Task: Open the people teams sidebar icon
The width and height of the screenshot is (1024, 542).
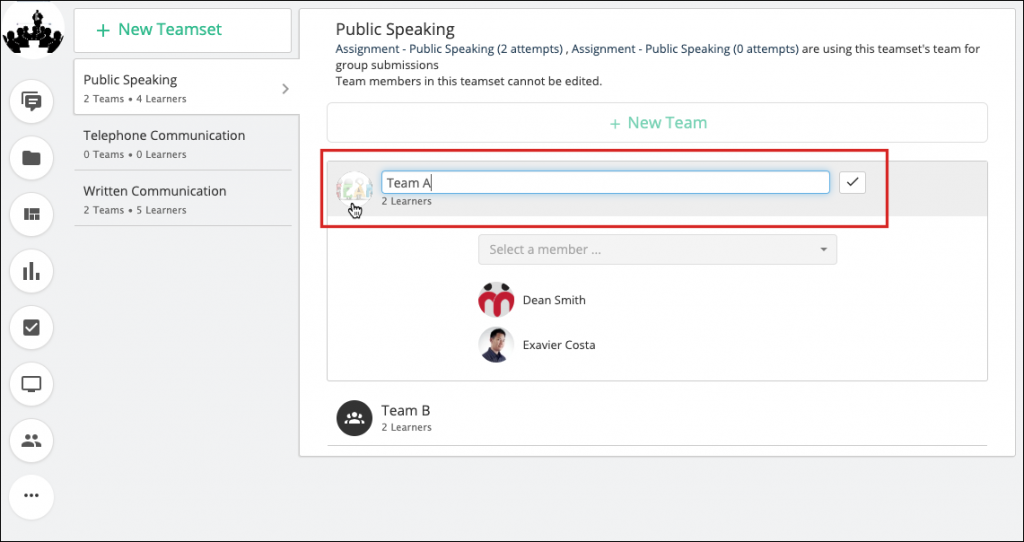Action: pyautogui.click(x=31, y=441)
